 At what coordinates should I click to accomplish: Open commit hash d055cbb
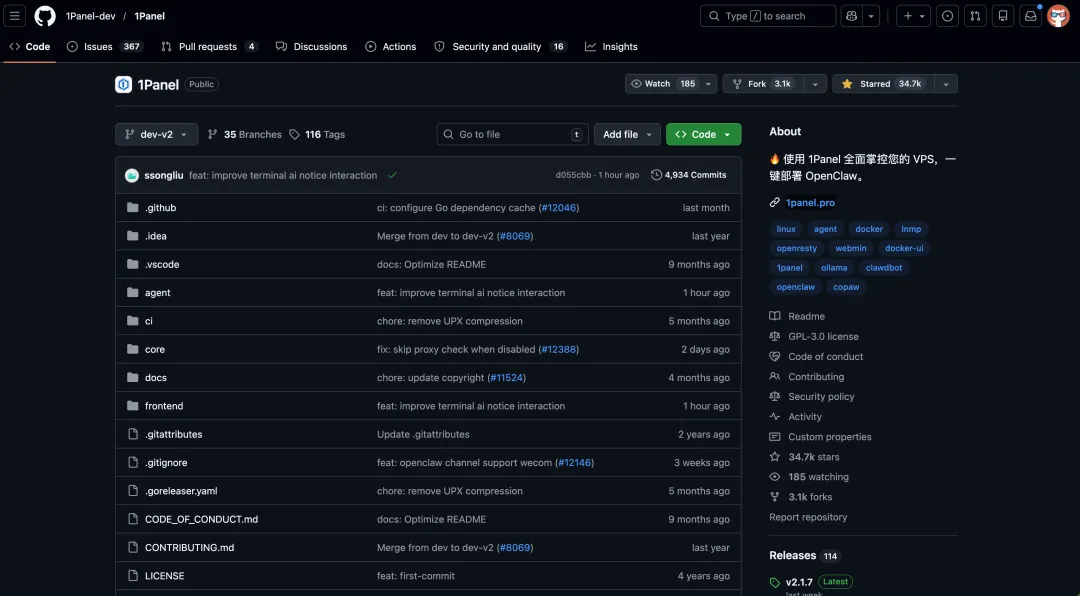click(x=573, y=175)
